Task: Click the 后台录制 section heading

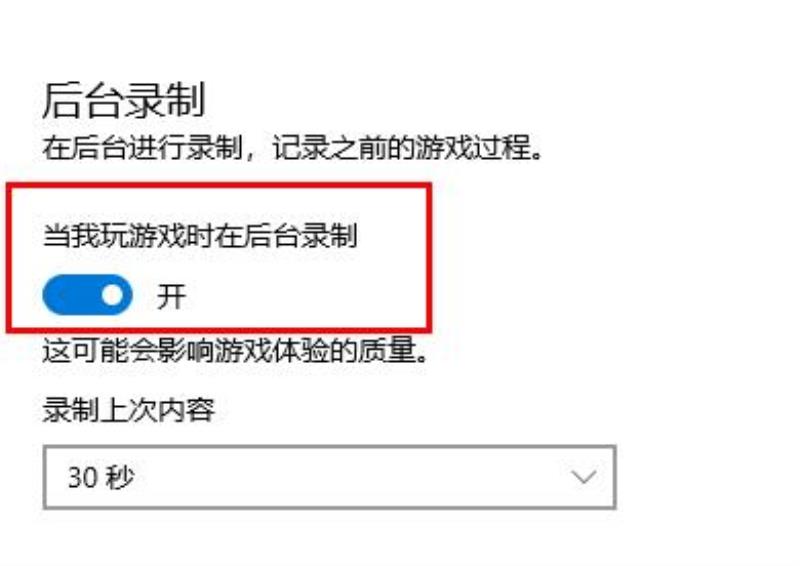Action: pos(124,100)
